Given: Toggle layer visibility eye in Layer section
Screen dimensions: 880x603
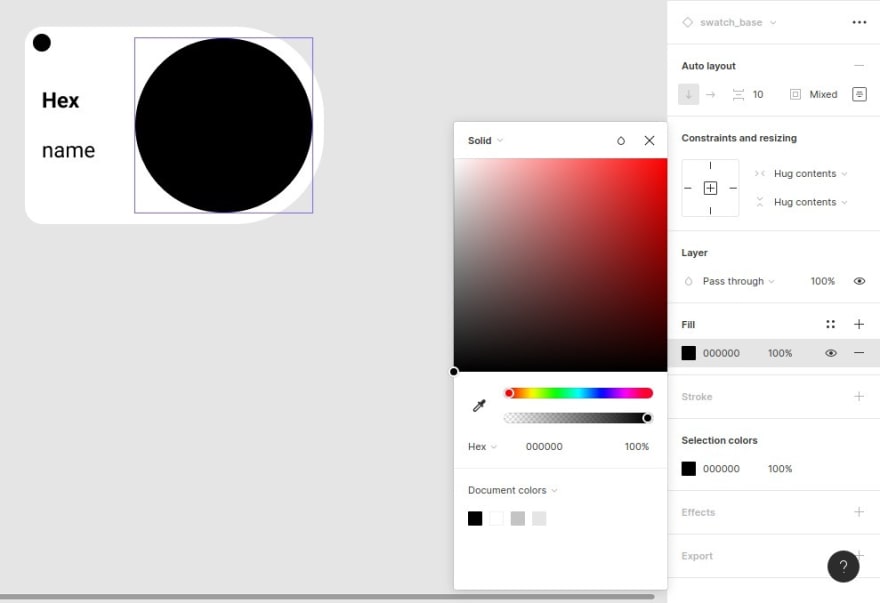Looking at the screenshot, I should (x=859, y=281).
